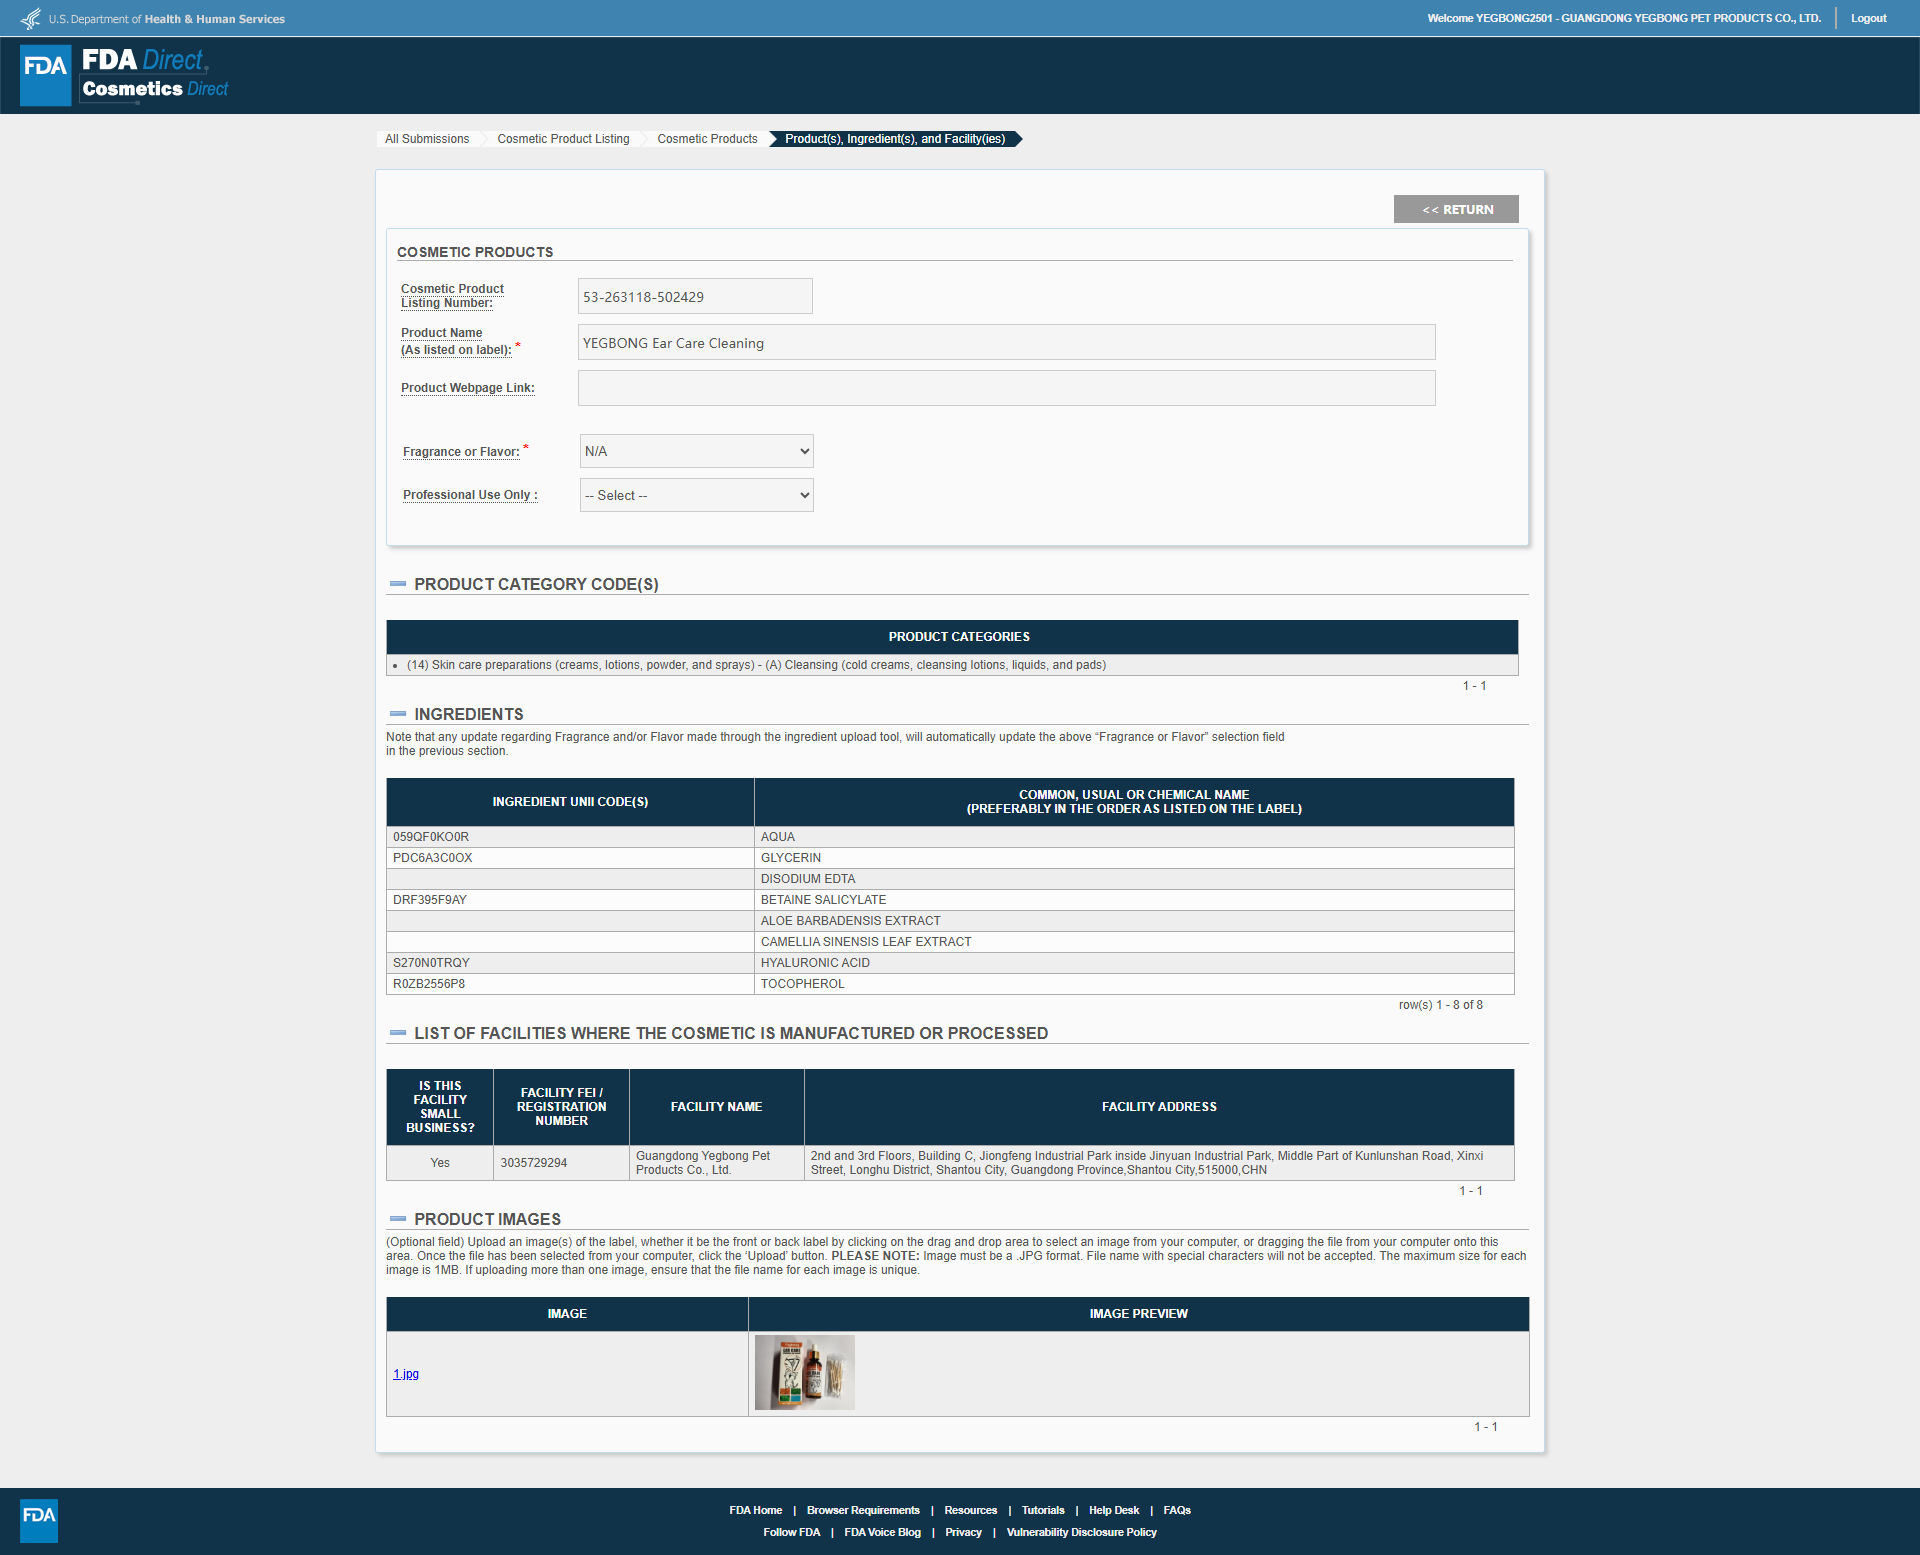Click the product image preview thumbnail

coord(805,1372)
